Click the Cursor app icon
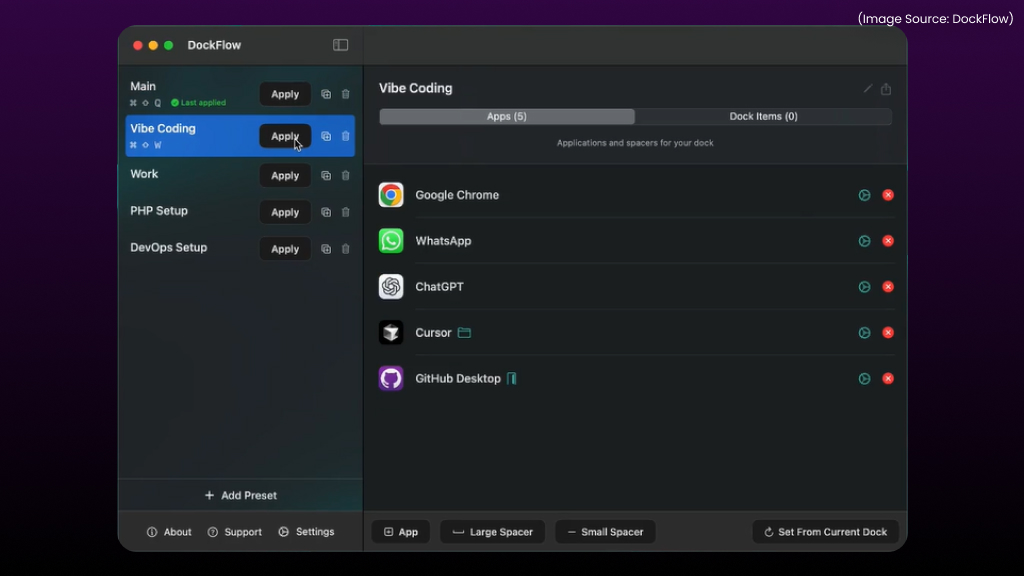 point(391,333)
